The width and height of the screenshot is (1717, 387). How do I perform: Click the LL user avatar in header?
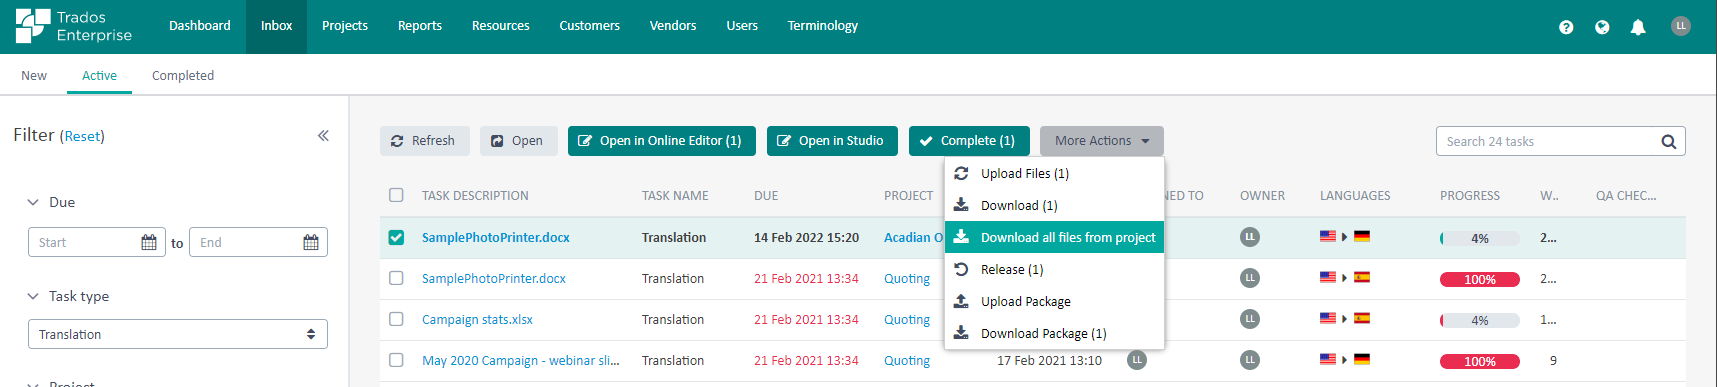pos(1681,26)
